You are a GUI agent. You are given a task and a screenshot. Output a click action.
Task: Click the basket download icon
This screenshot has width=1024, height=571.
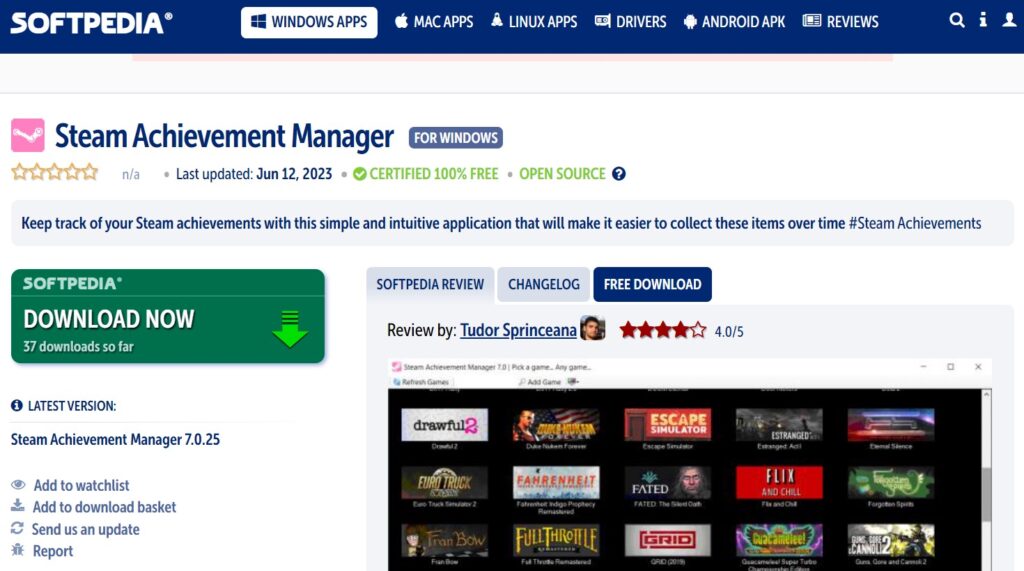point(18,506)
